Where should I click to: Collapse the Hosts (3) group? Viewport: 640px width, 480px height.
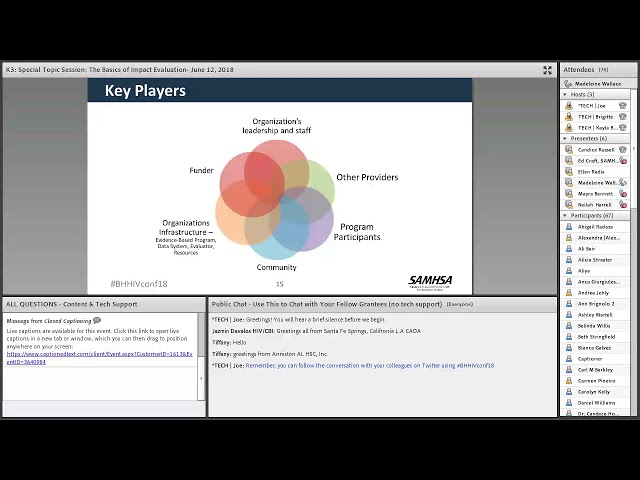pos(565,95)
